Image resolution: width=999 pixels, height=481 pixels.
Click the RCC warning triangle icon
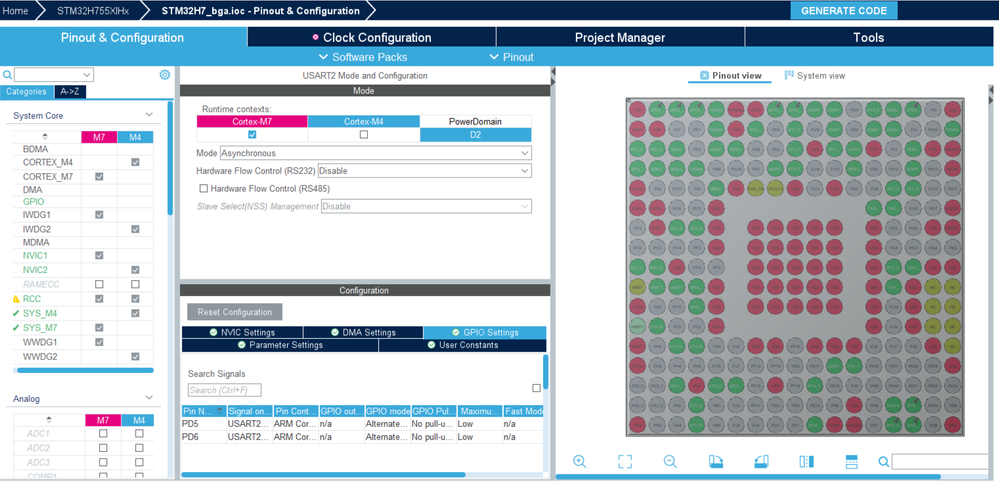[16, 299]
